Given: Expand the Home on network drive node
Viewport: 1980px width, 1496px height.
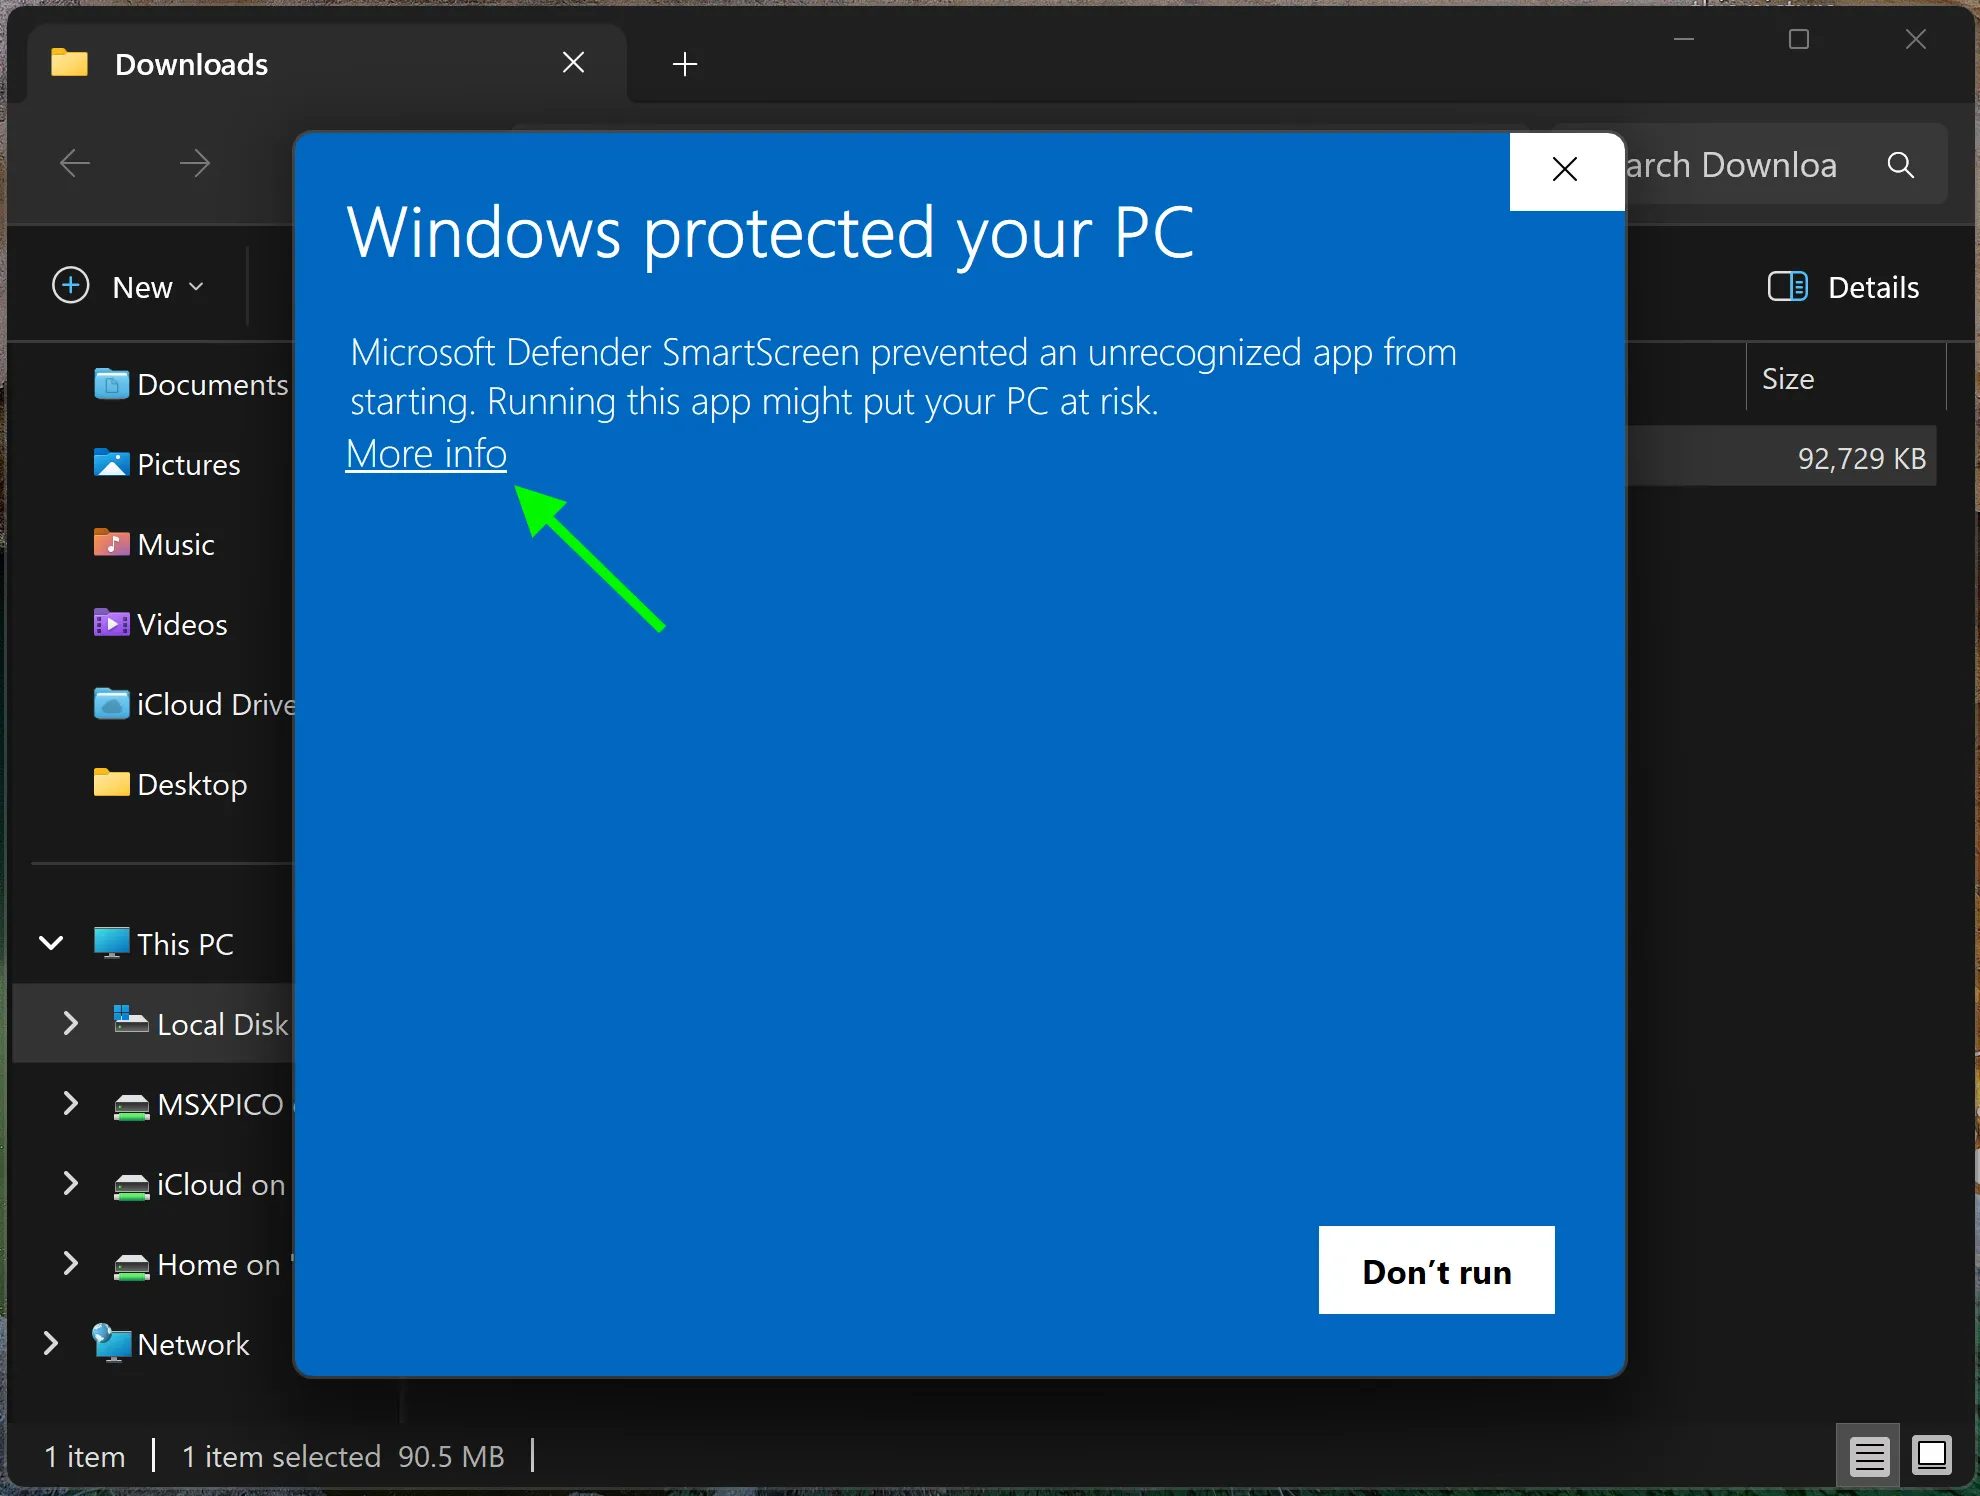Looking at the screenshot, I should tap(70, 1263).
